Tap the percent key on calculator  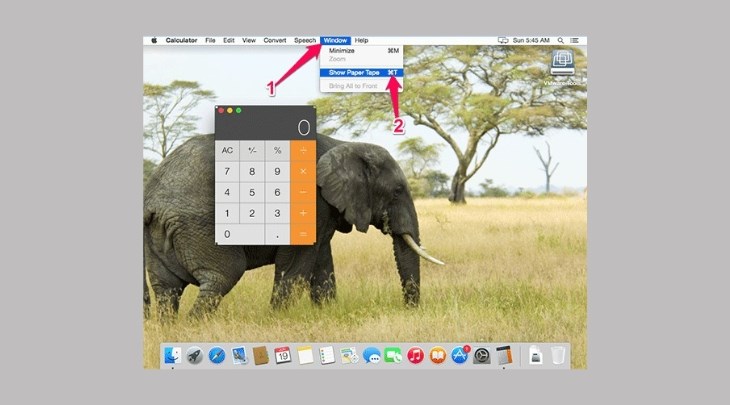[278, 150]
